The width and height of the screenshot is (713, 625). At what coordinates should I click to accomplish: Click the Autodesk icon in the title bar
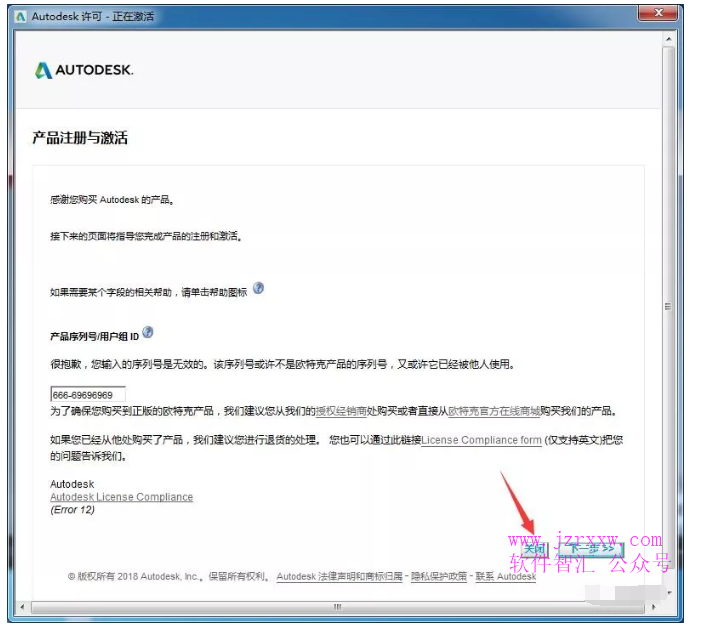pos(21,17)
